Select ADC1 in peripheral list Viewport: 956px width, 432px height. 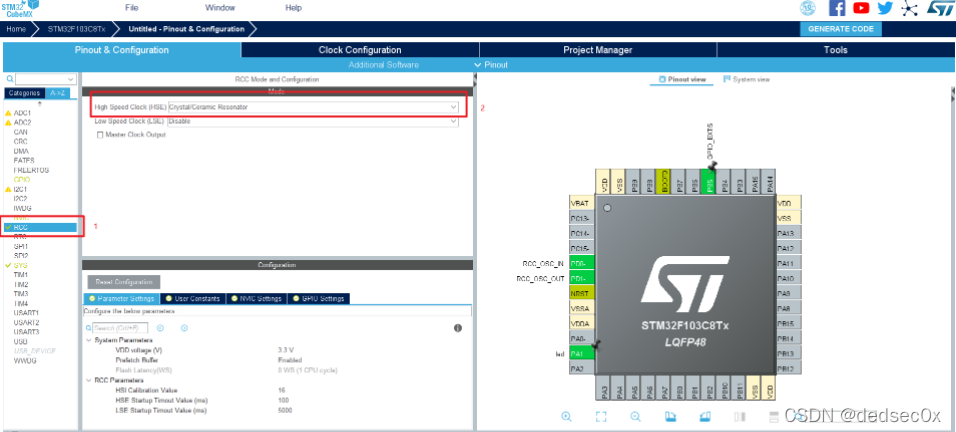coord(22,113)
